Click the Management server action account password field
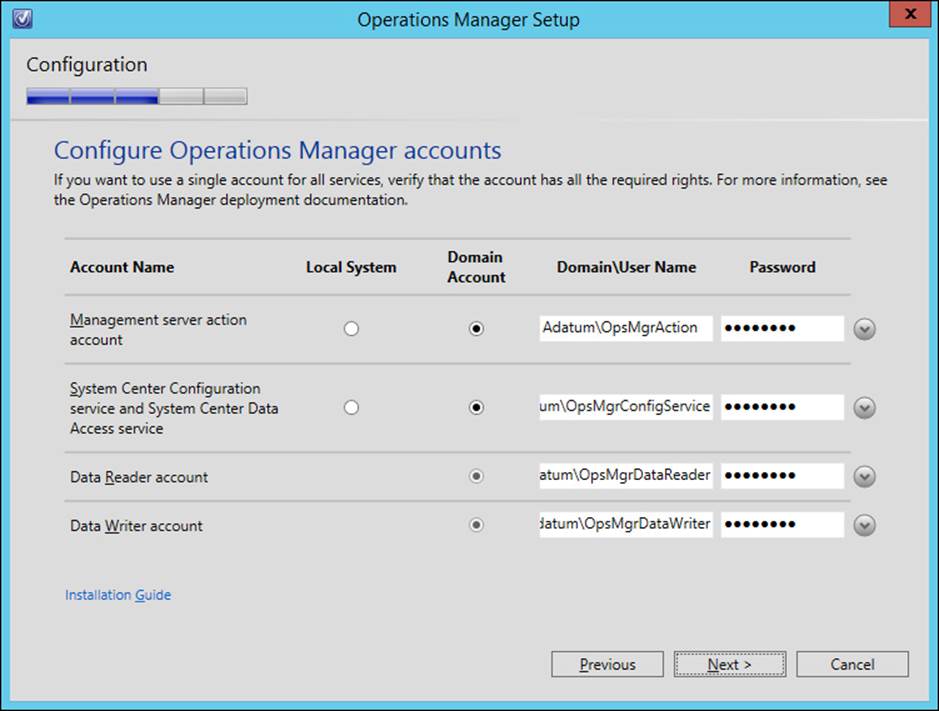This screenshot has width=939, height=711. (782, 328)
